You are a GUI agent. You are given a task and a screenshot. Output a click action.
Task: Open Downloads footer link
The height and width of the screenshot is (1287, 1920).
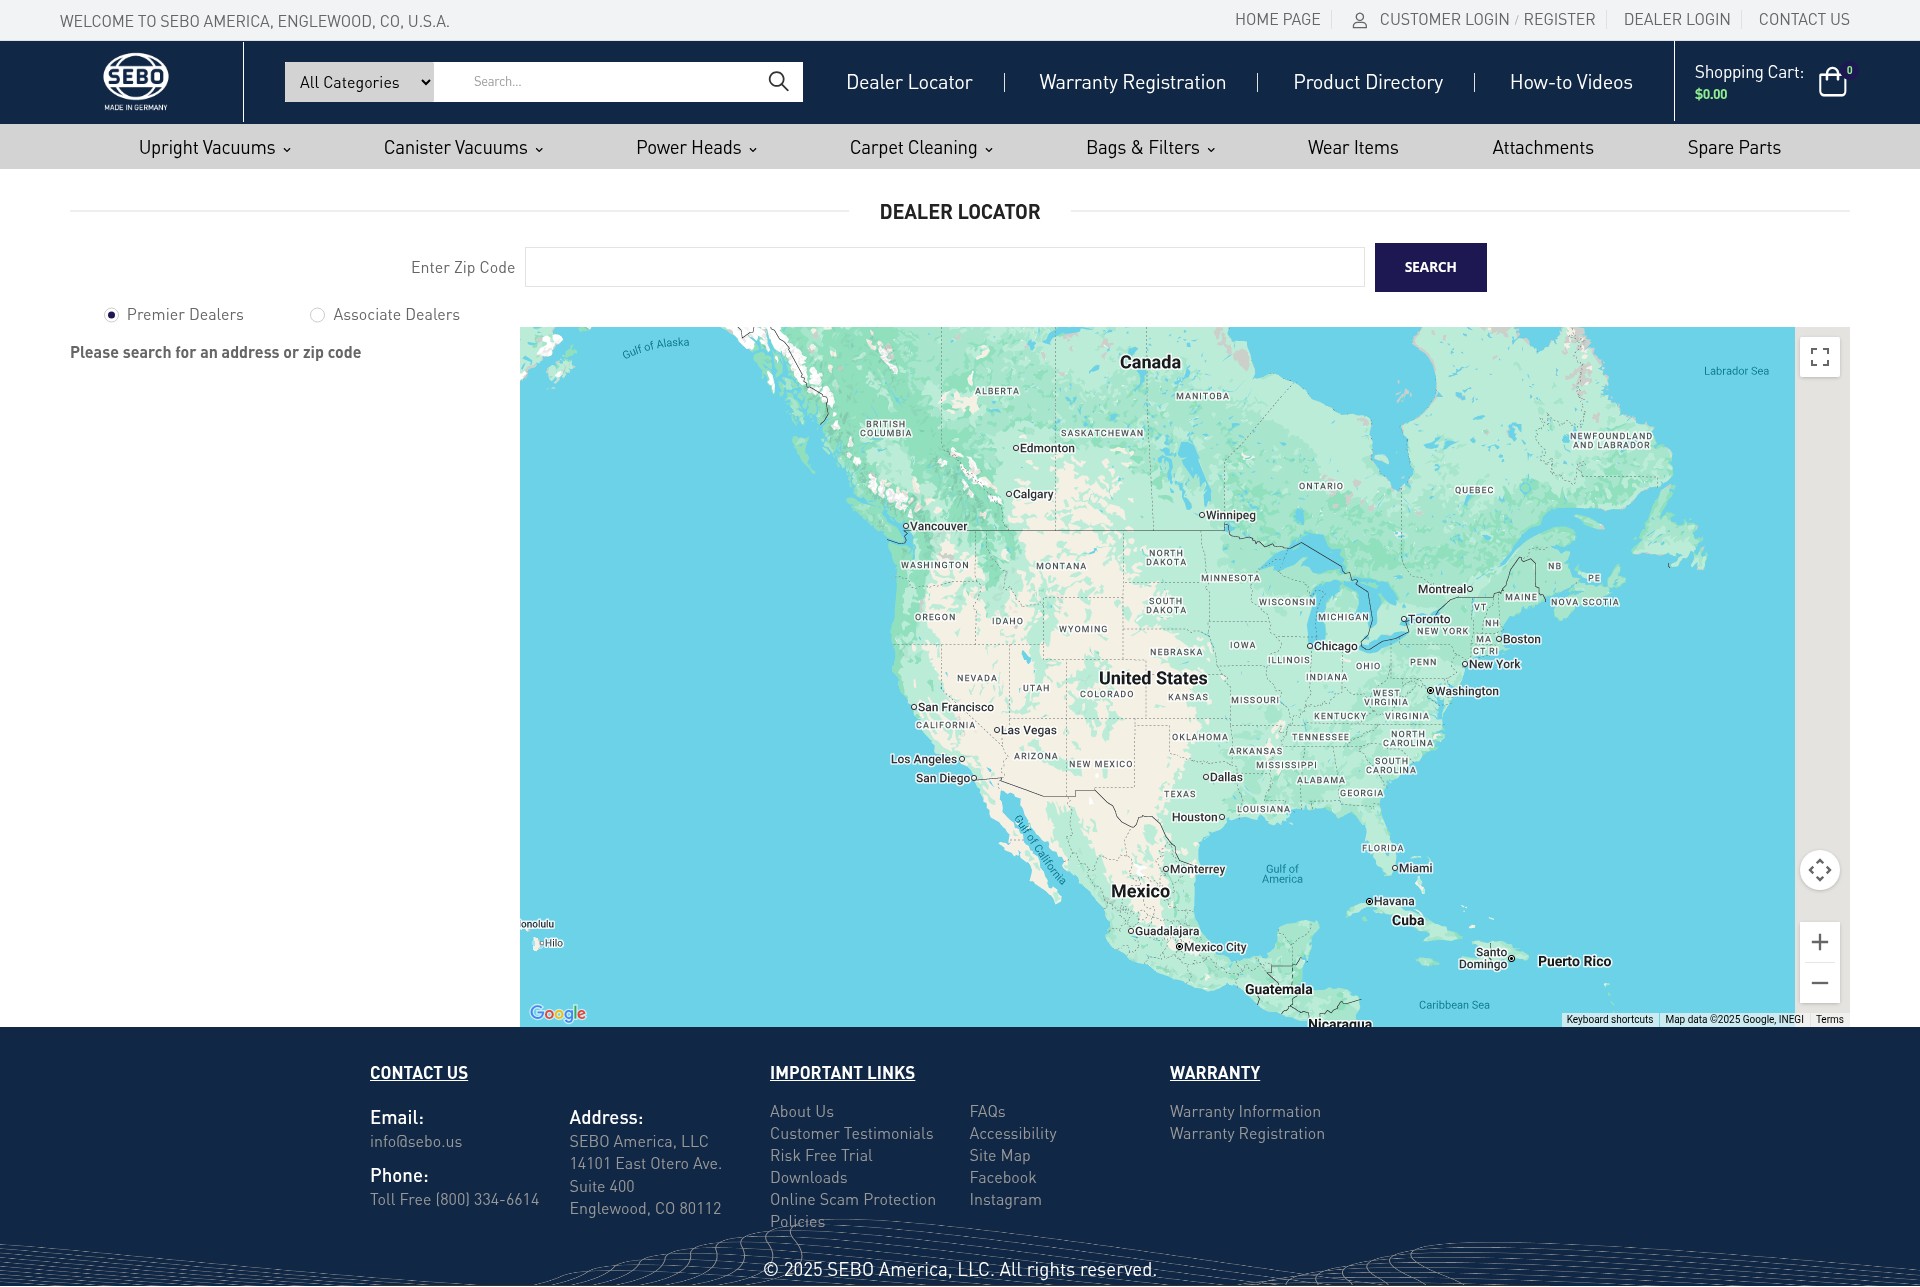click(x=808, y=1177)
